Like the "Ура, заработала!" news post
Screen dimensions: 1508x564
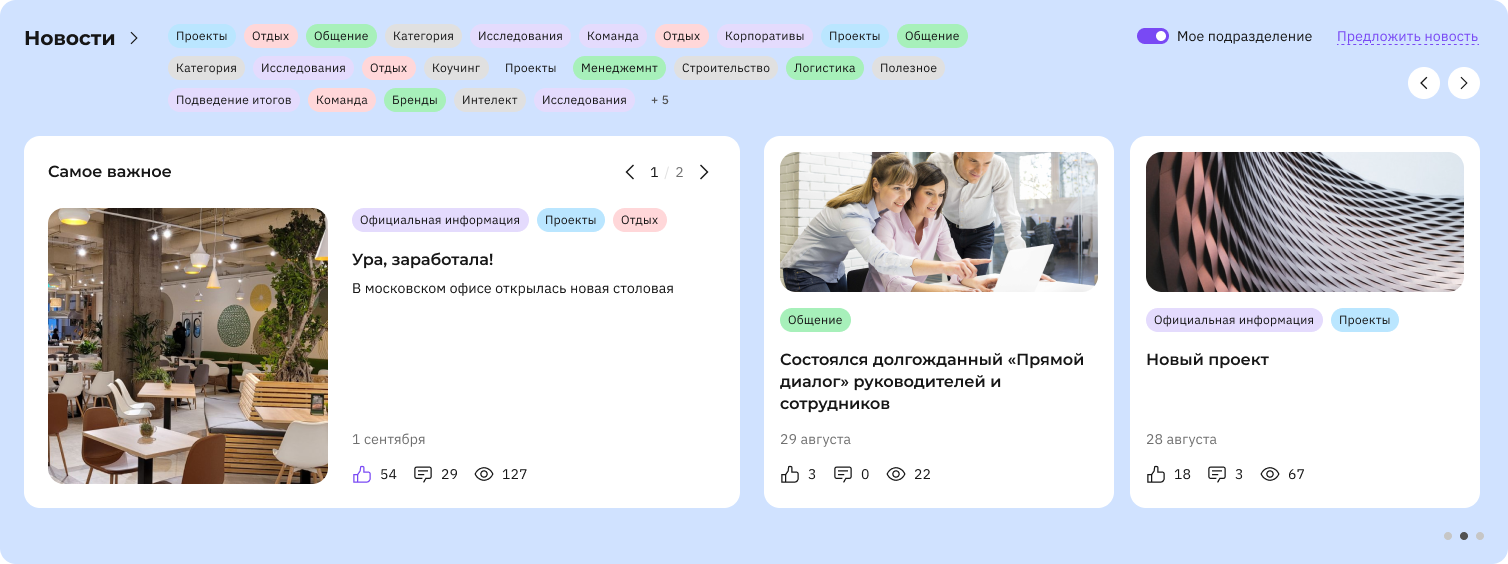pyautogui.click(x=362, y=474)
